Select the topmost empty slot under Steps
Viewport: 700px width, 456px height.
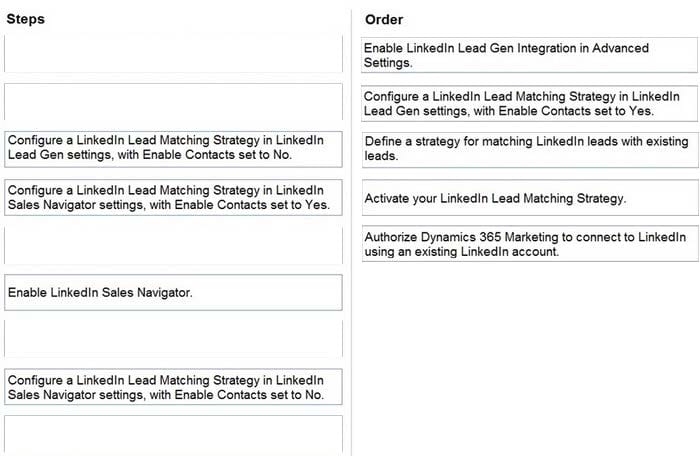173,53
